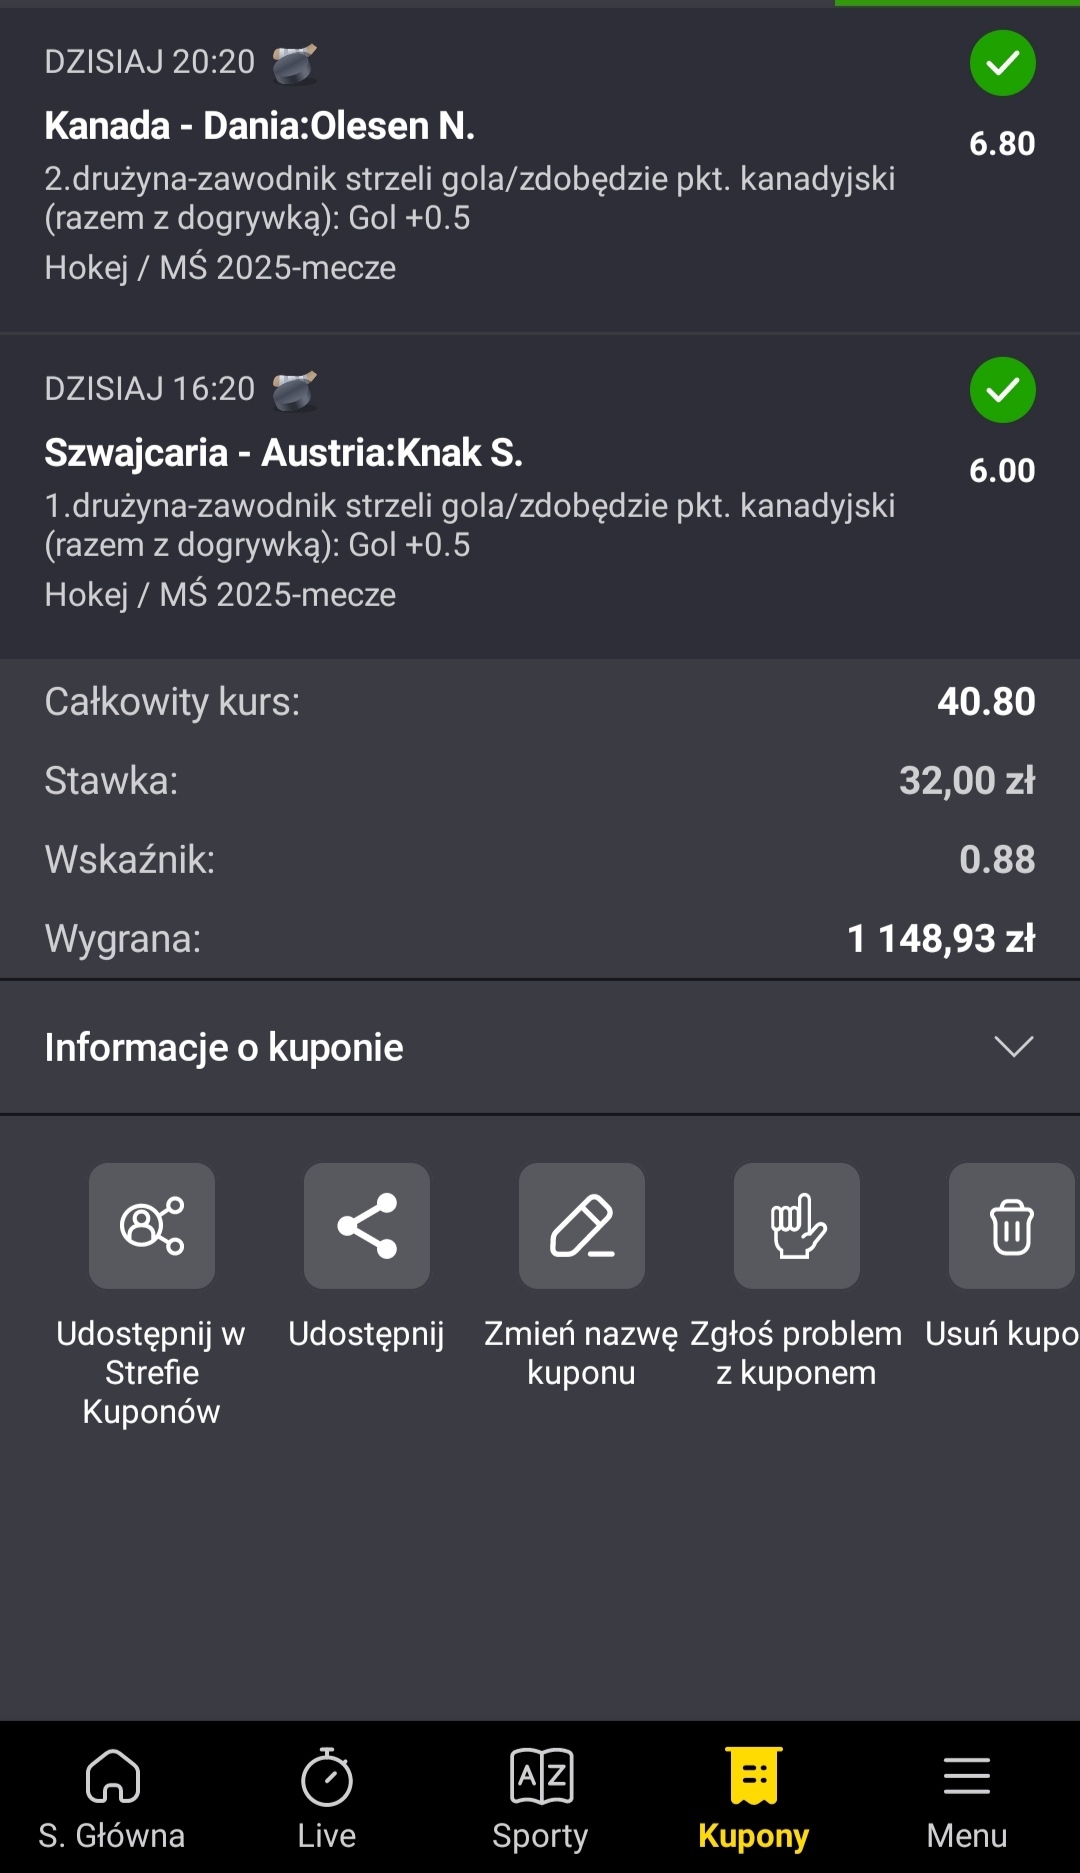Tap the Wygrana amount 1 148,93 zł
This screenshot has width=1080, height=1873.
[x=940, y=939]
